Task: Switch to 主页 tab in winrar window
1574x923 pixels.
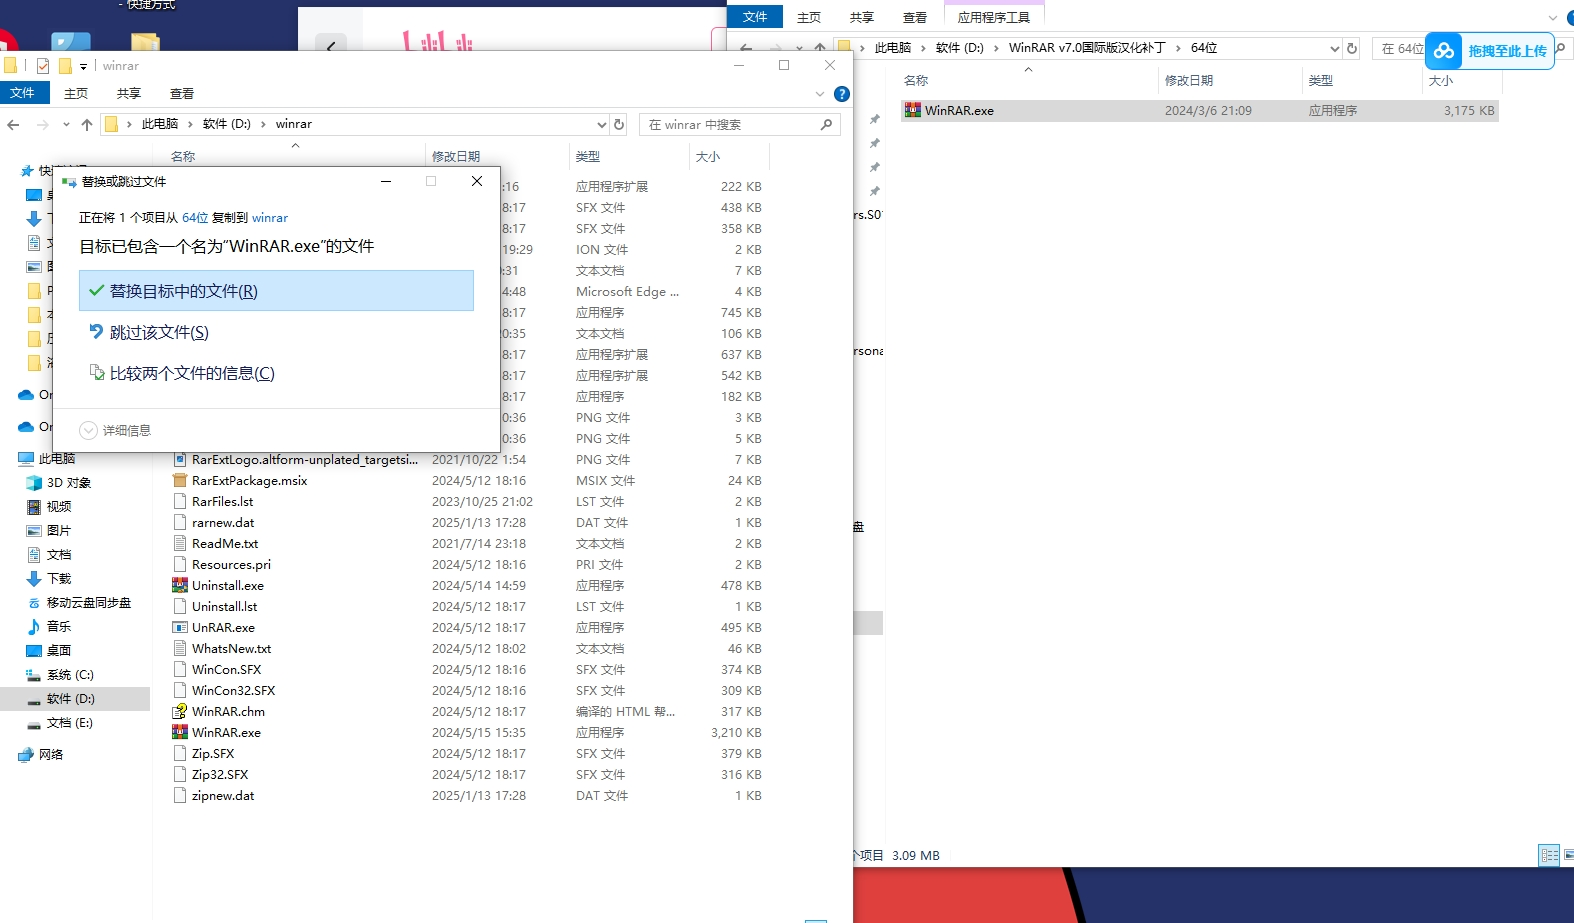Action: coord(76,93)
